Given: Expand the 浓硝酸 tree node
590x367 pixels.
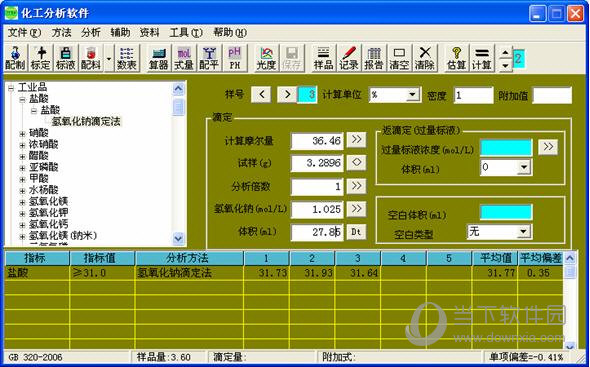Looking at the screenshot, I should 23,145.
